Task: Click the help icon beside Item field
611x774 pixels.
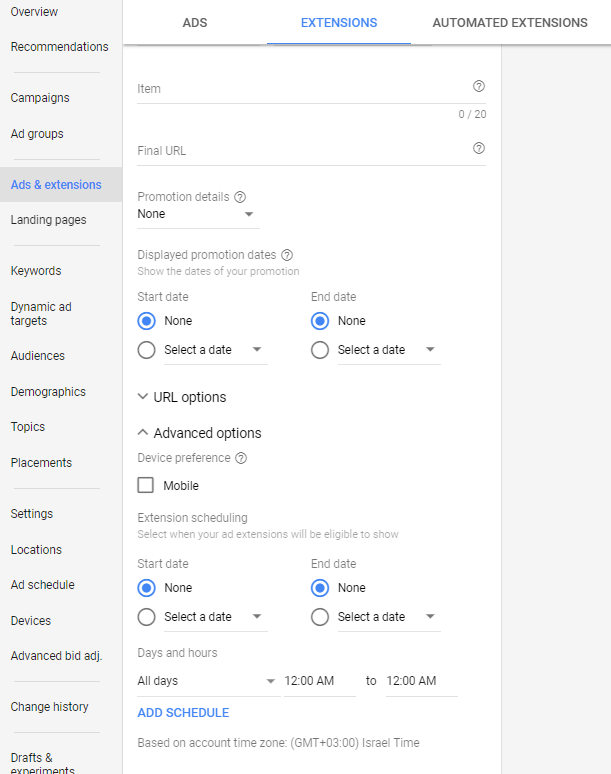Action: 478,86
